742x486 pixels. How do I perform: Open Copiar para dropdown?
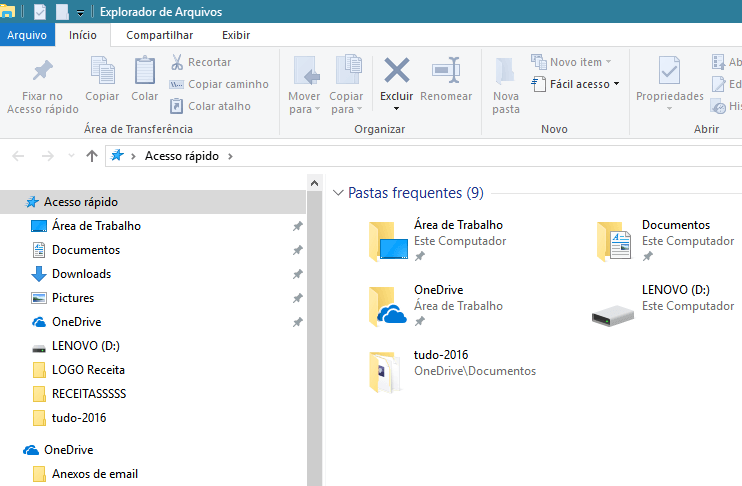pos(347,103)
